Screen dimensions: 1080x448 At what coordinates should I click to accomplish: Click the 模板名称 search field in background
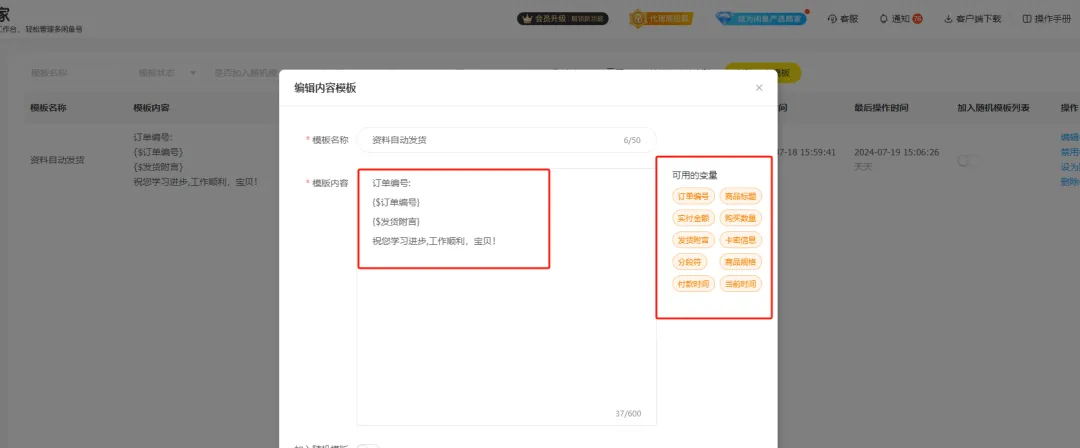[72, 72]
